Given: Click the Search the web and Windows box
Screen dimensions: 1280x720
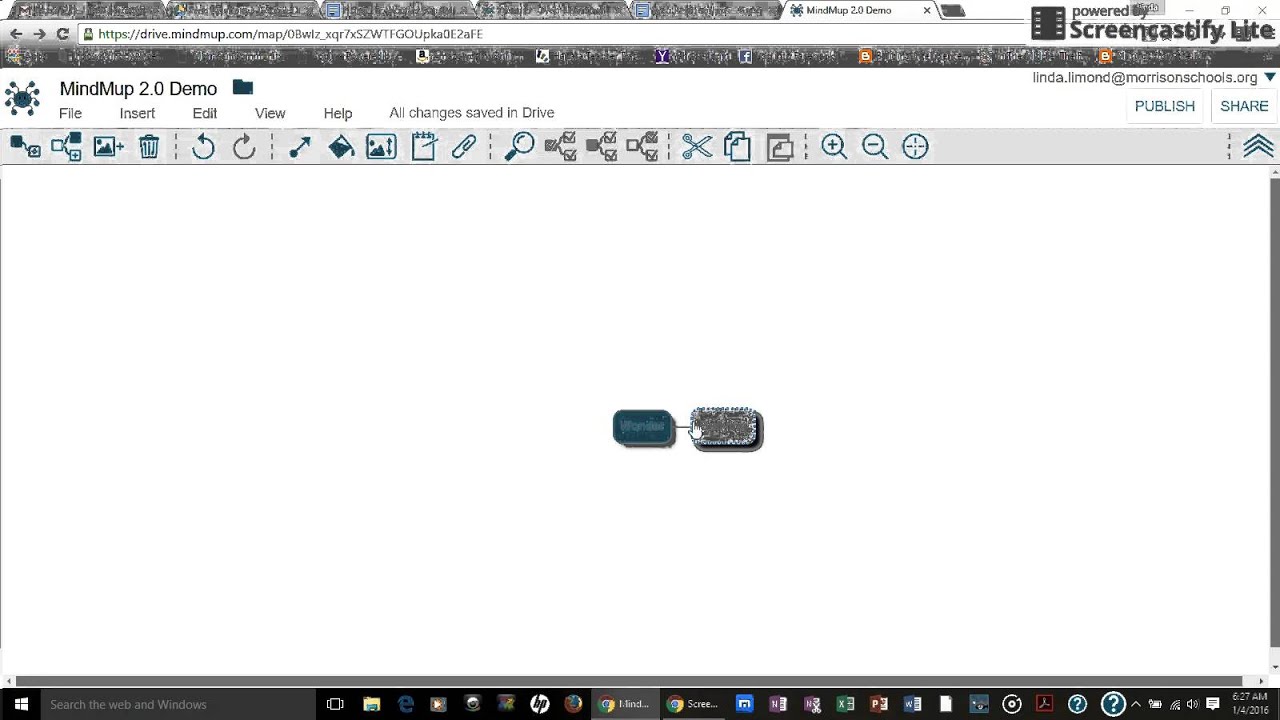Looking at the screenshot, I should click(178, 704).
